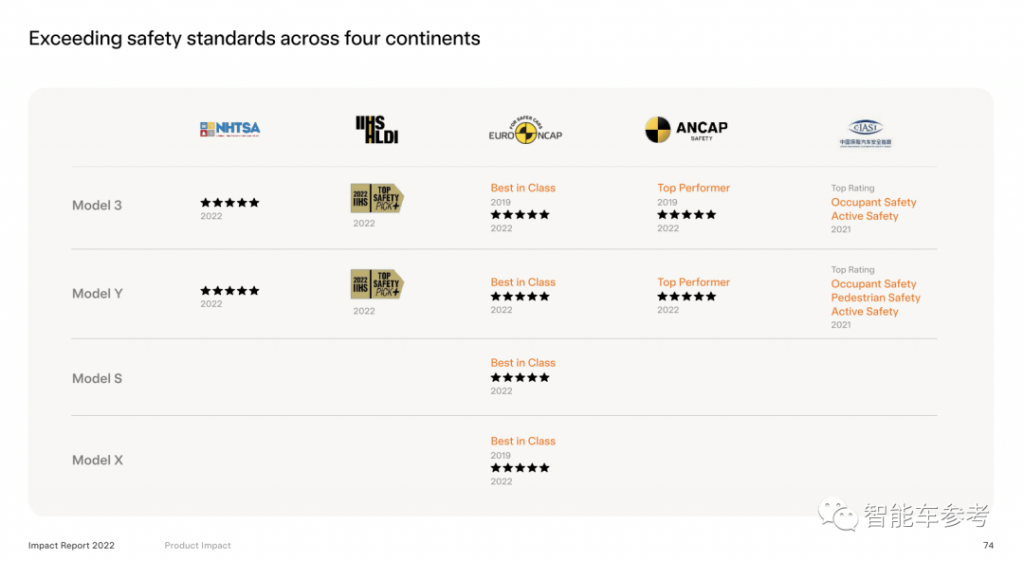Viewport: 1024px width, 561px height.
Task: Click the Euro NCAP logo
Action: [525, 130]
